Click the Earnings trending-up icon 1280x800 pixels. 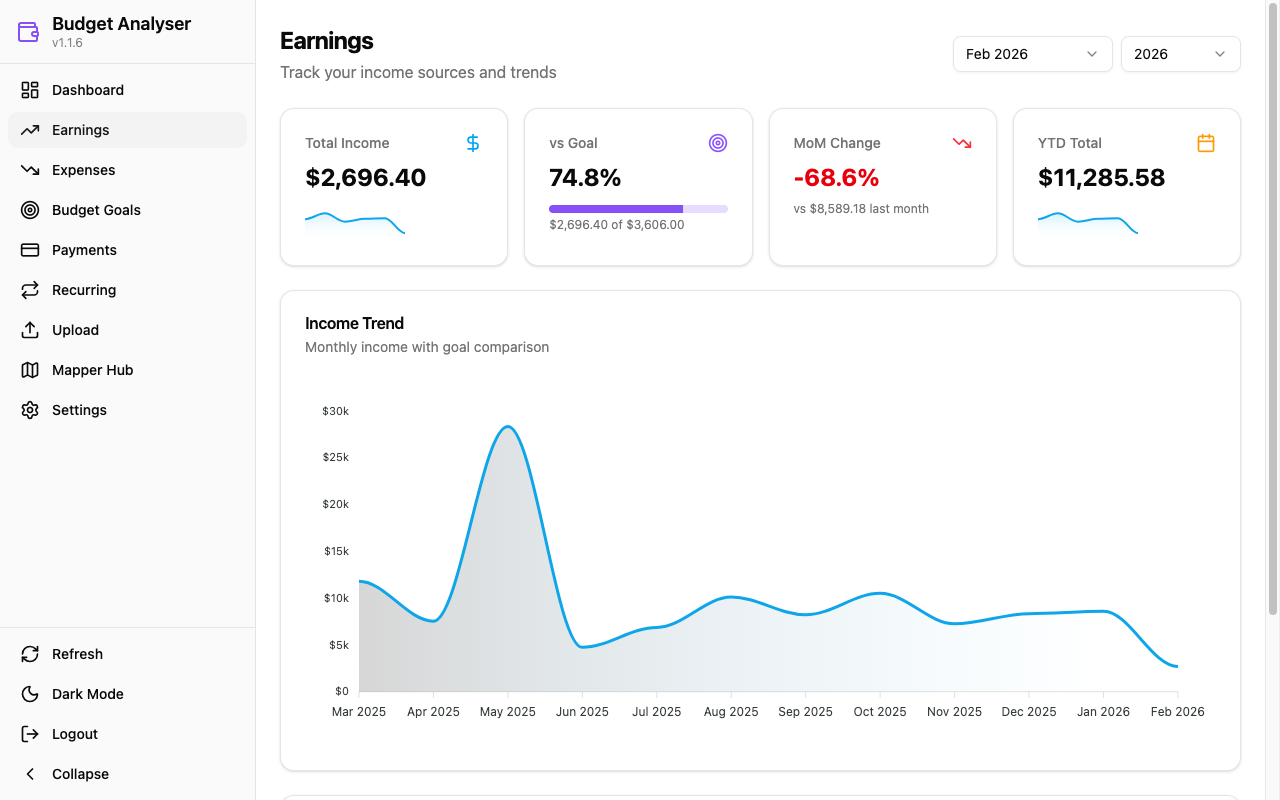click(30, 130)
